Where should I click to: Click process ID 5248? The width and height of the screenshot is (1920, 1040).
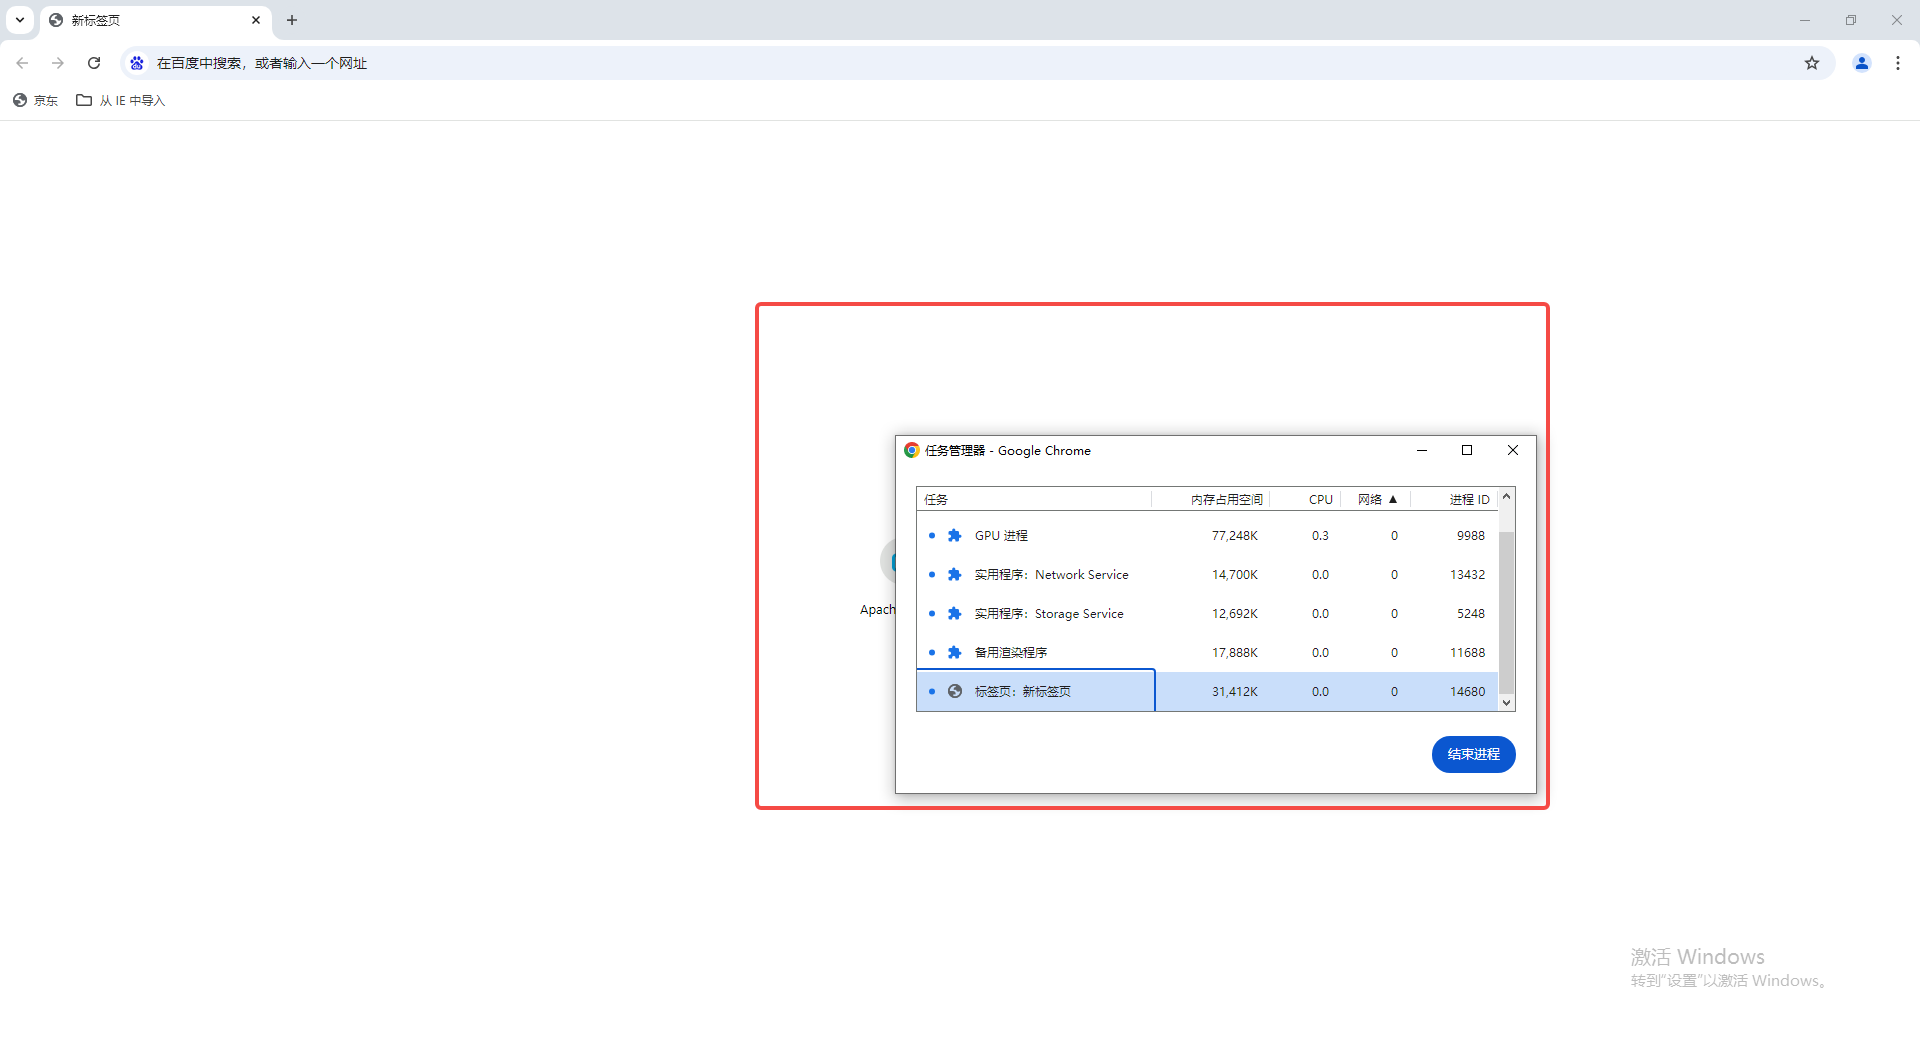point(1471,614)
